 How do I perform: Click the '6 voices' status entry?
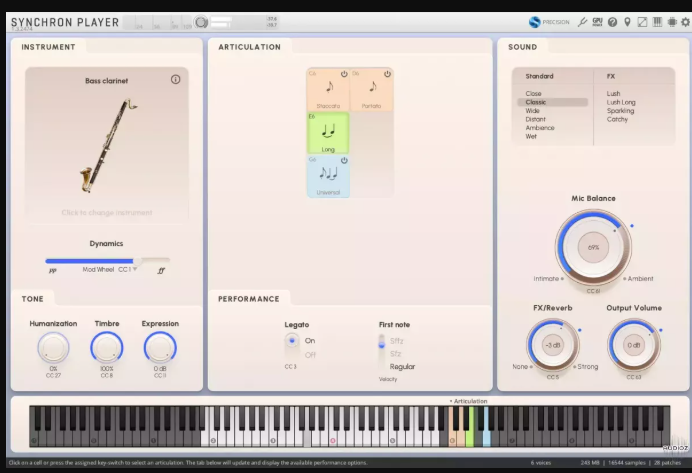pyautogui.click(x=541, y=462)
